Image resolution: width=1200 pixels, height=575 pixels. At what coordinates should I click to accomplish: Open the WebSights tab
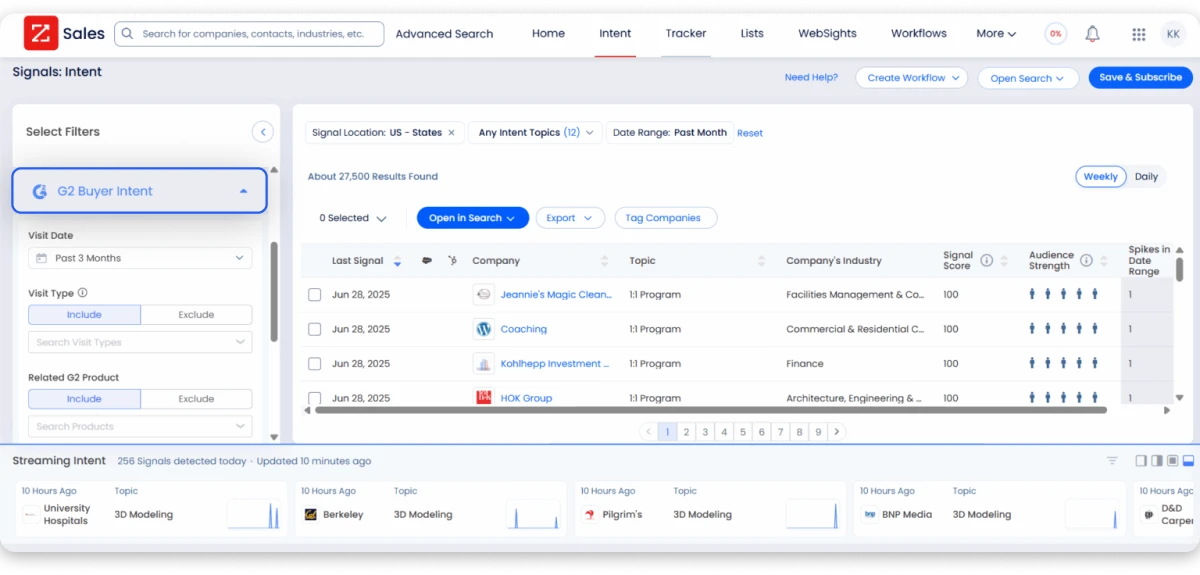coord(827,34)
